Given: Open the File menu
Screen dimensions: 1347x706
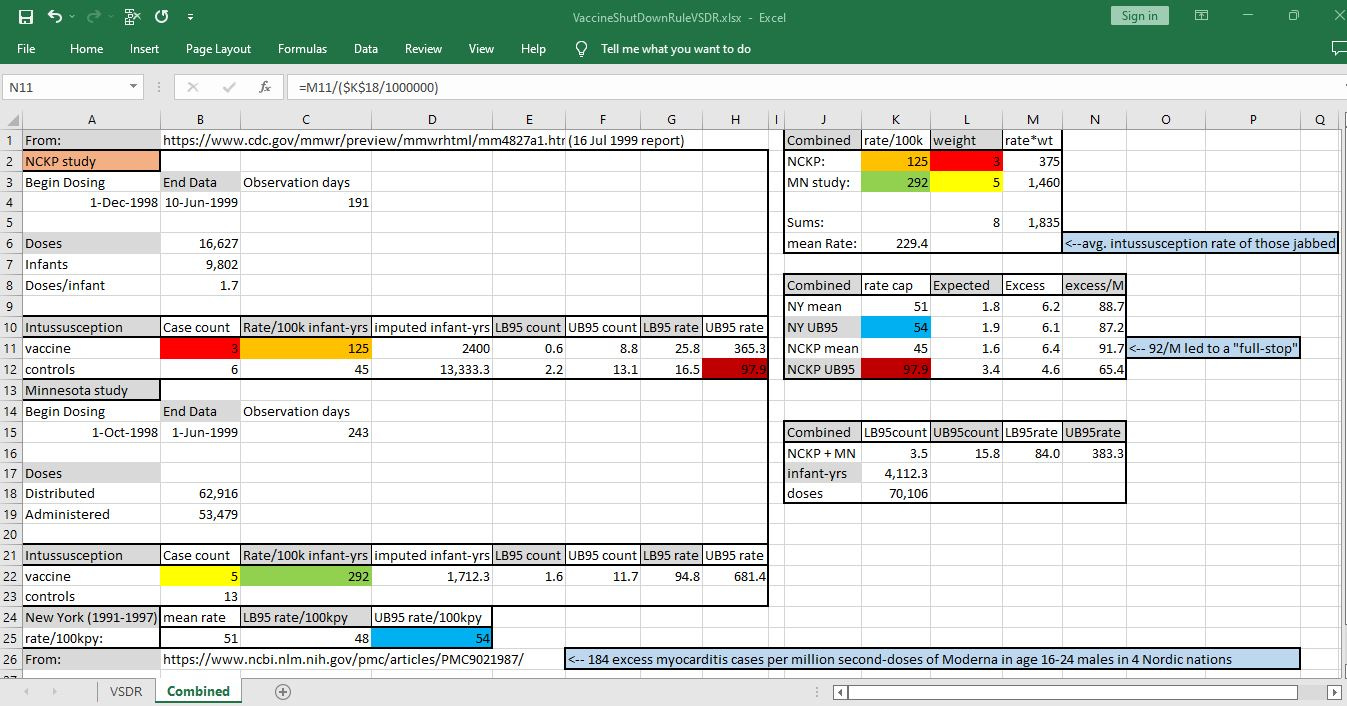Looking at the screenshot, I should coord(26,49).
